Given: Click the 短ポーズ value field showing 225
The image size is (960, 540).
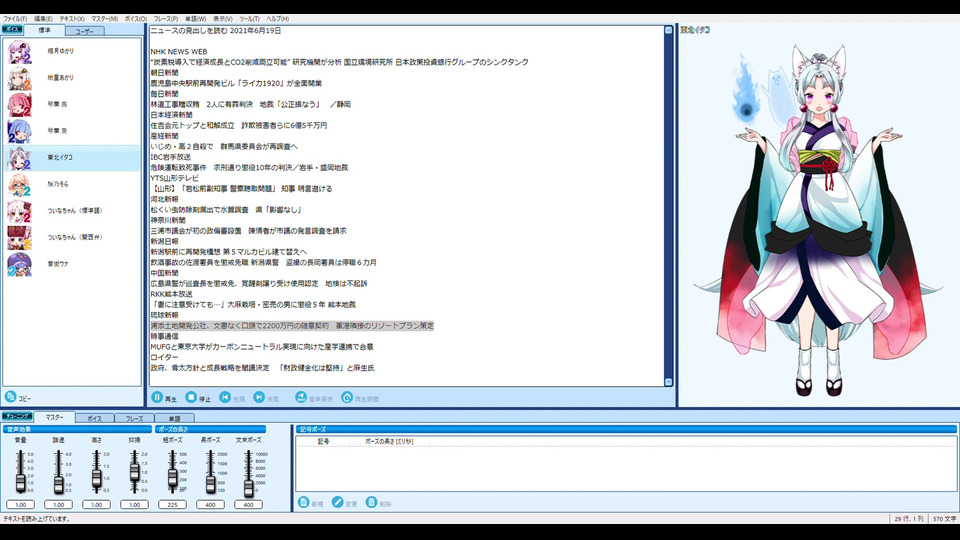Looking at the screenshot, I should click(x=172, y=504).
